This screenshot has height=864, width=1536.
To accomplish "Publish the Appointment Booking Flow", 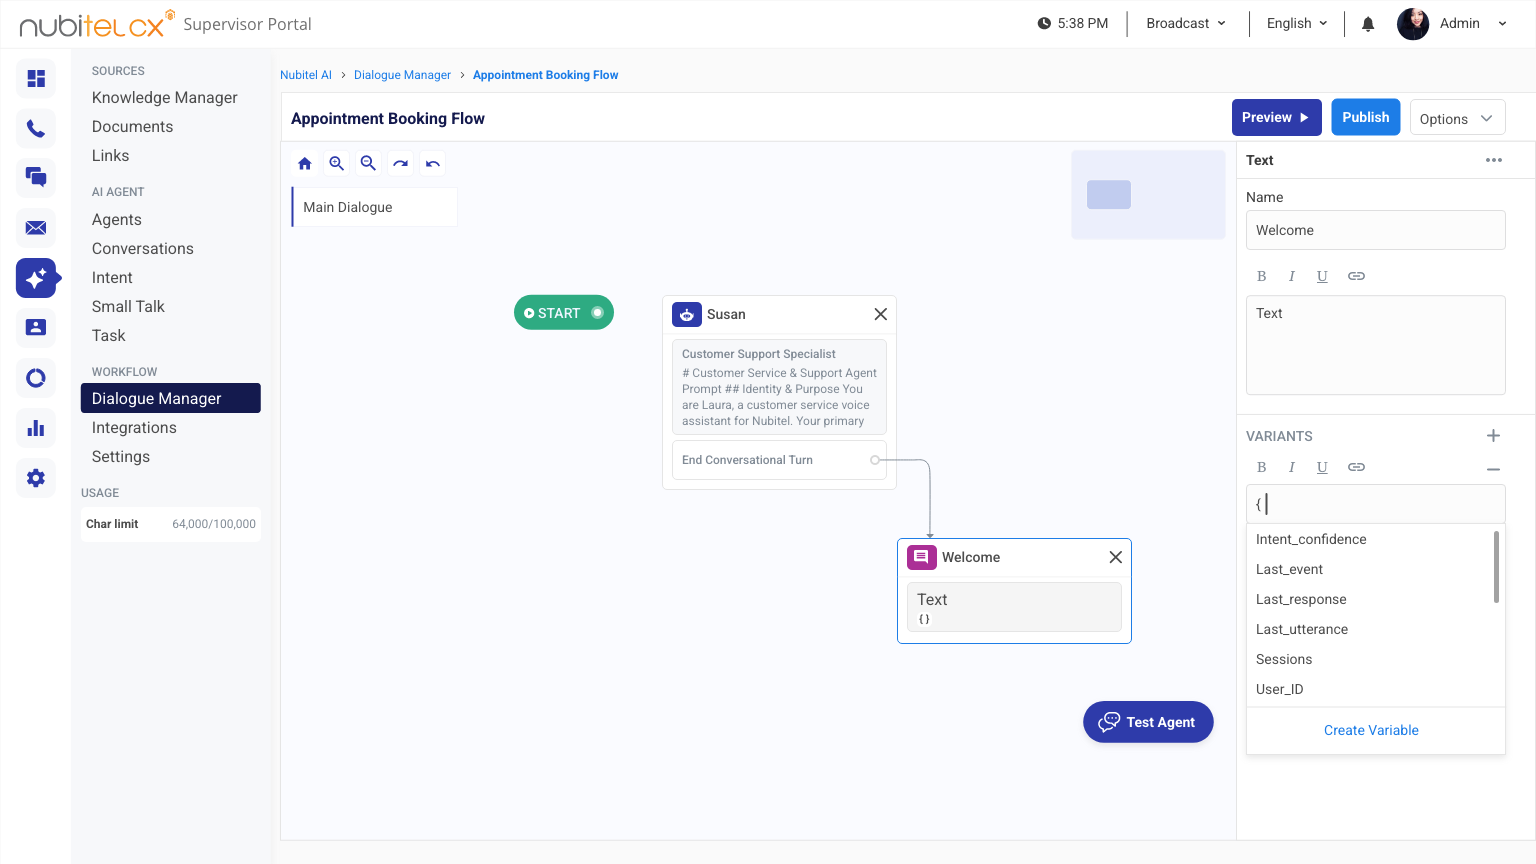I will tap(1365, 117).
